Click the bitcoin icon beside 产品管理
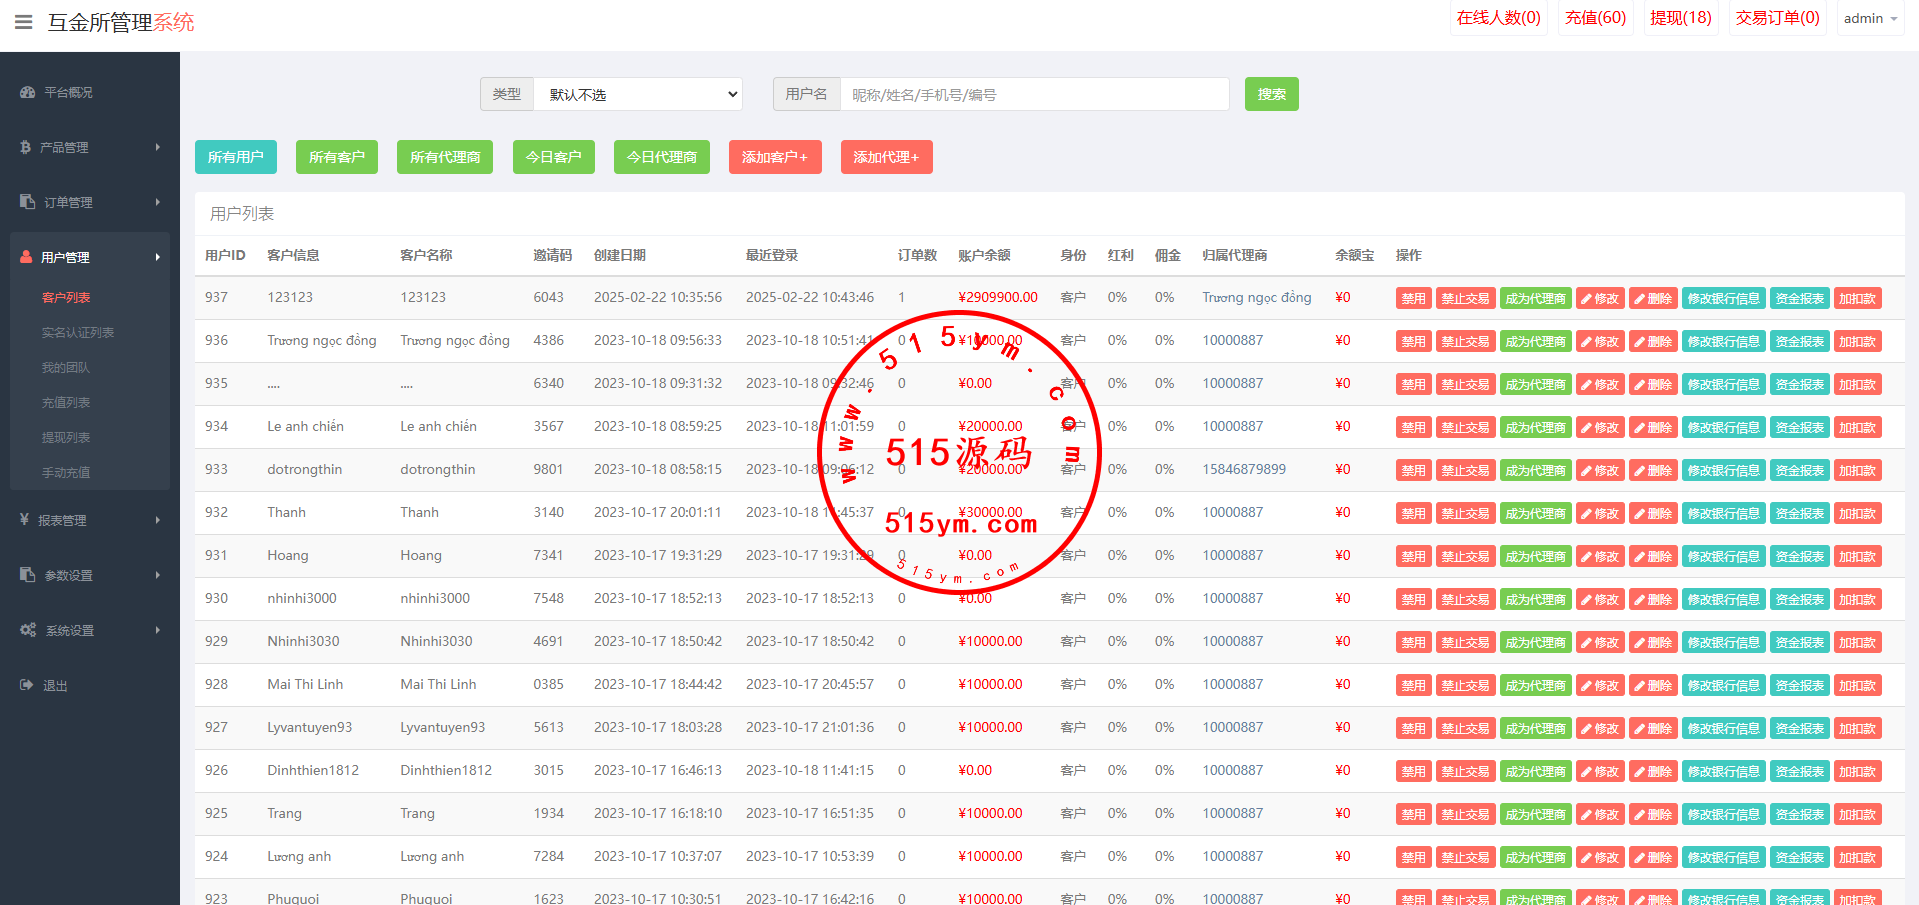Viewport: 1919px width, 905px height. coord(26,147)
